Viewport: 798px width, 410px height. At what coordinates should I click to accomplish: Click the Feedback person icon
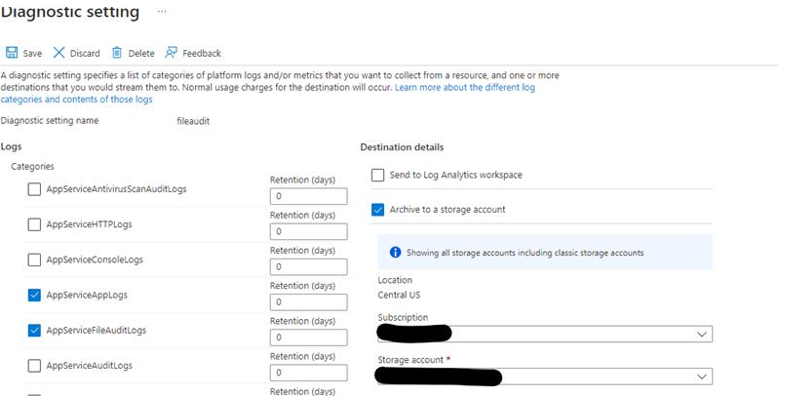(x=171, y=52)
